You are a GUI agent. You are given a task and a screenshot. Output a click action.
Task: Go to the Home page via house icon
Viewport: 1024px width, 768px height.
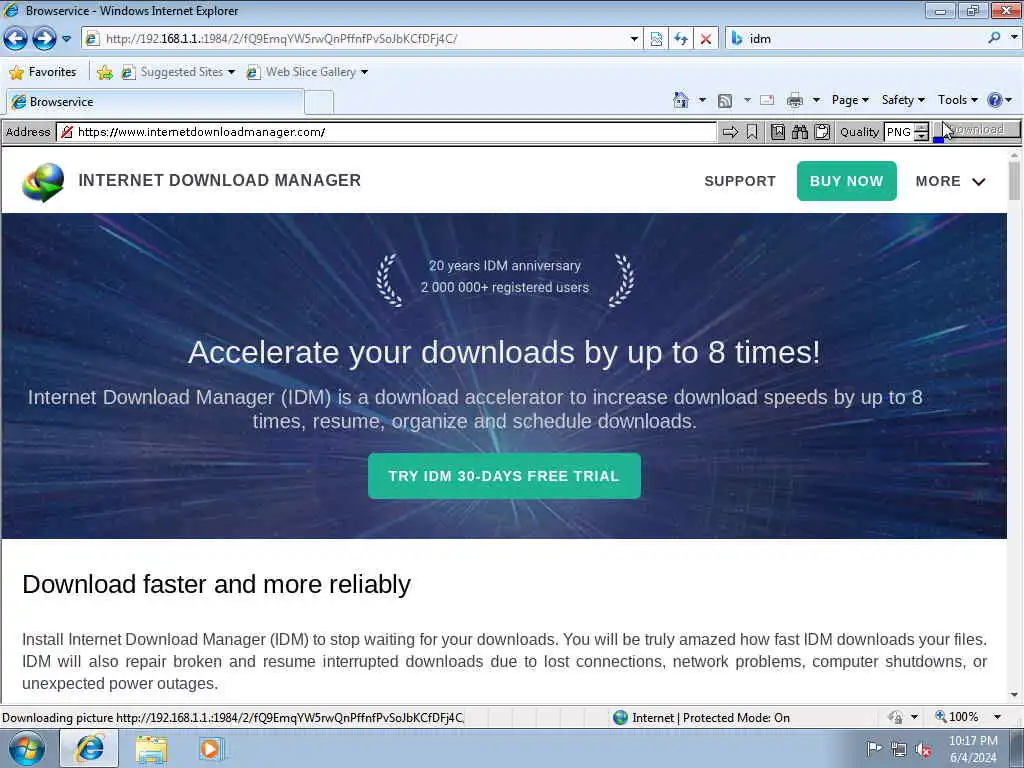[681, 100]
